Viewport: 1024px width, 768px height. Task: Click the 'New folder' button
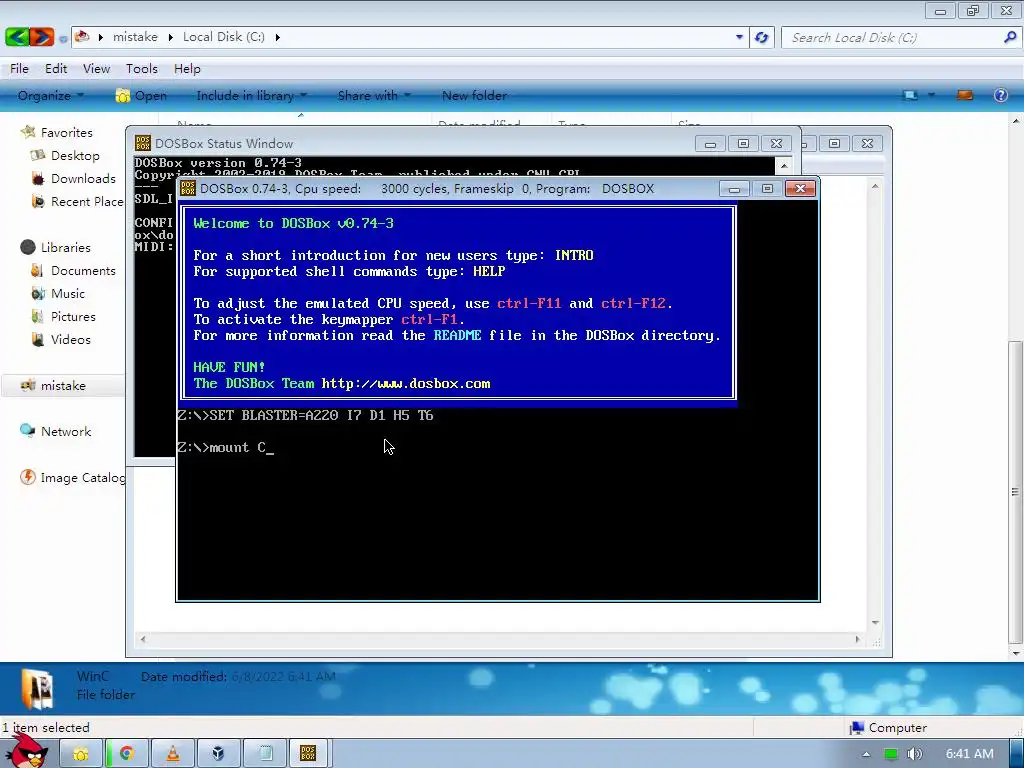coord(474,95)
